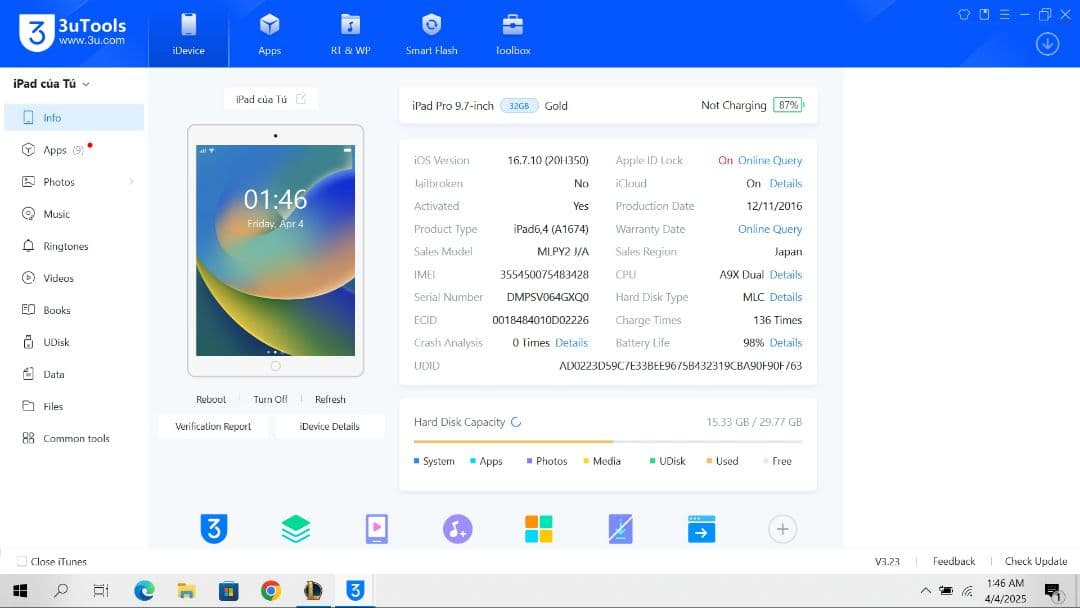Open the hamburger menu in title bar
The width and height of the screenshot is (1080, 608).
1004,14
